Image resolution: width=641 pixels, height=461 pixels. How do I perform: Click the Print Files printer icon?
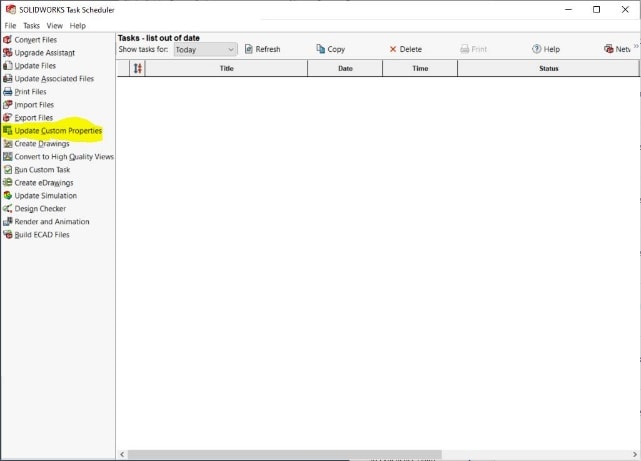(7, 92)
